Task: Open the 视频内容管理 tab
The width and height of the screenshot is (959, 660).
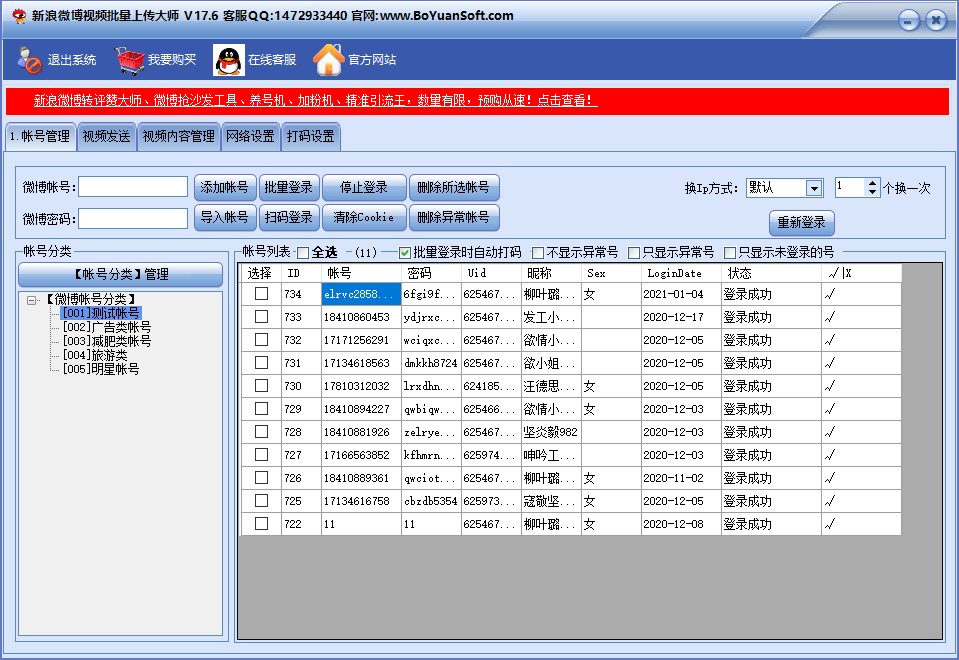Action: click(179, 136)
